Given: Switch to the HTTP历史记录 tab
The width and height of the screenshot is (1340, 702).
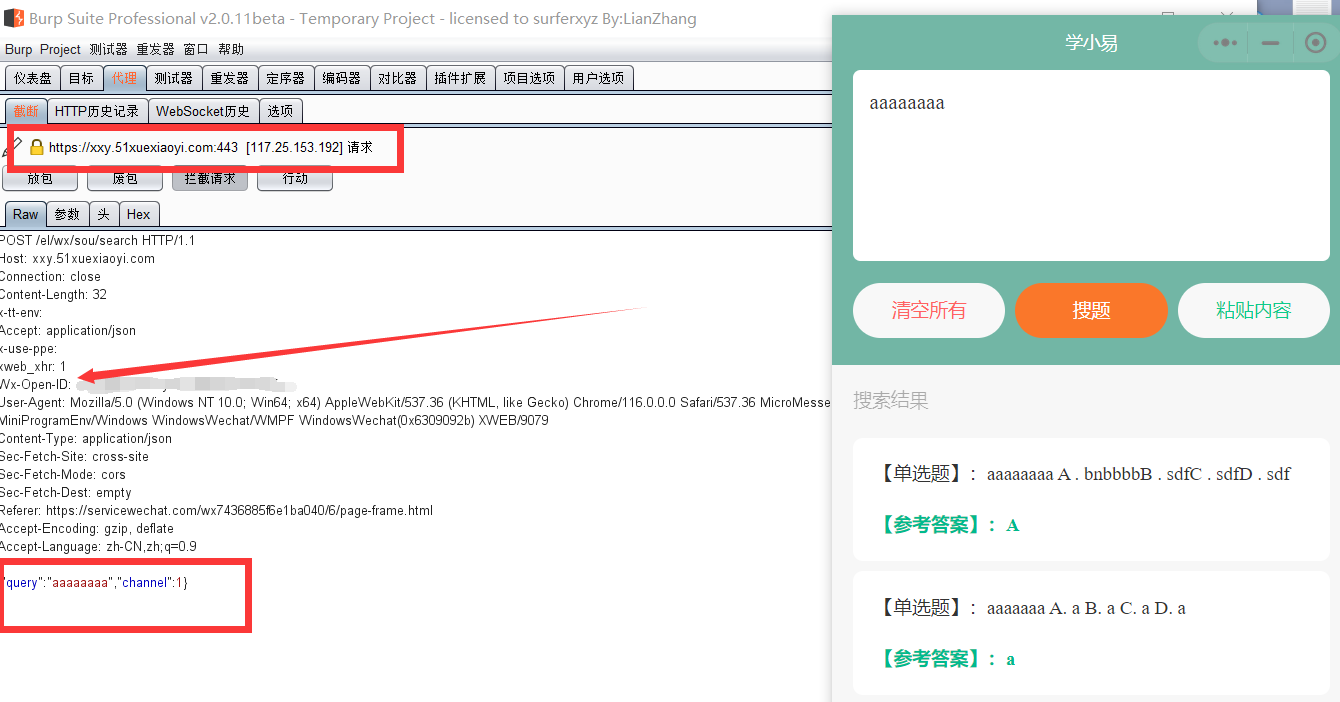Looking at the screenshot, I should 97,111.
